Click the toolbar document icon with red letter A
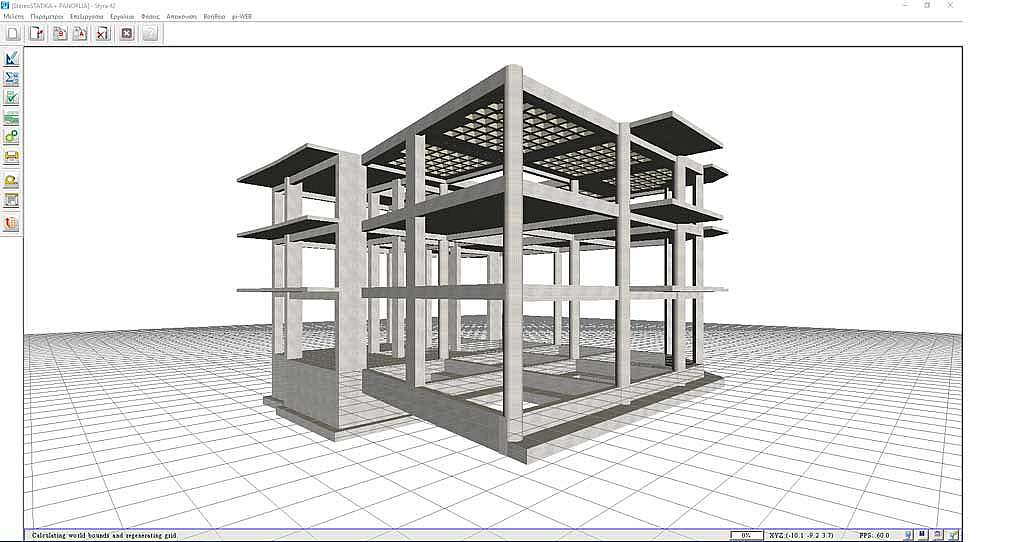The height and width of the screenshot is (542, 1024). coord(79,33)
